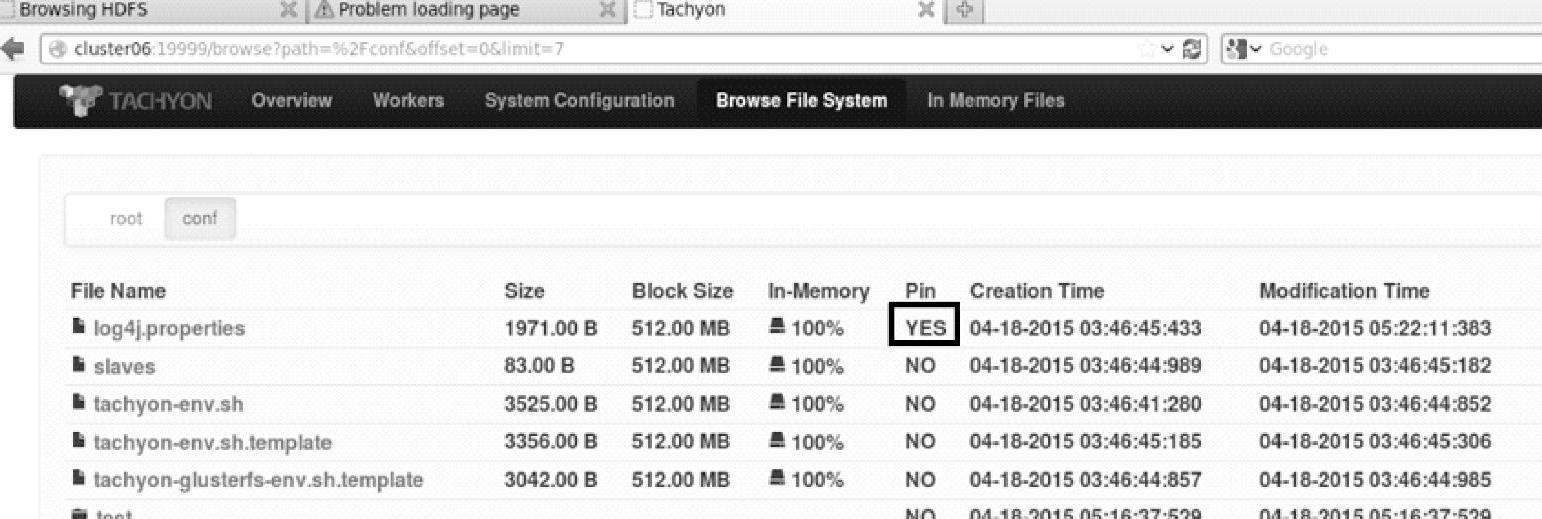Click the file icon beside log4j.properties
This screenshot has height=519, width=1542.
[78, 327]
